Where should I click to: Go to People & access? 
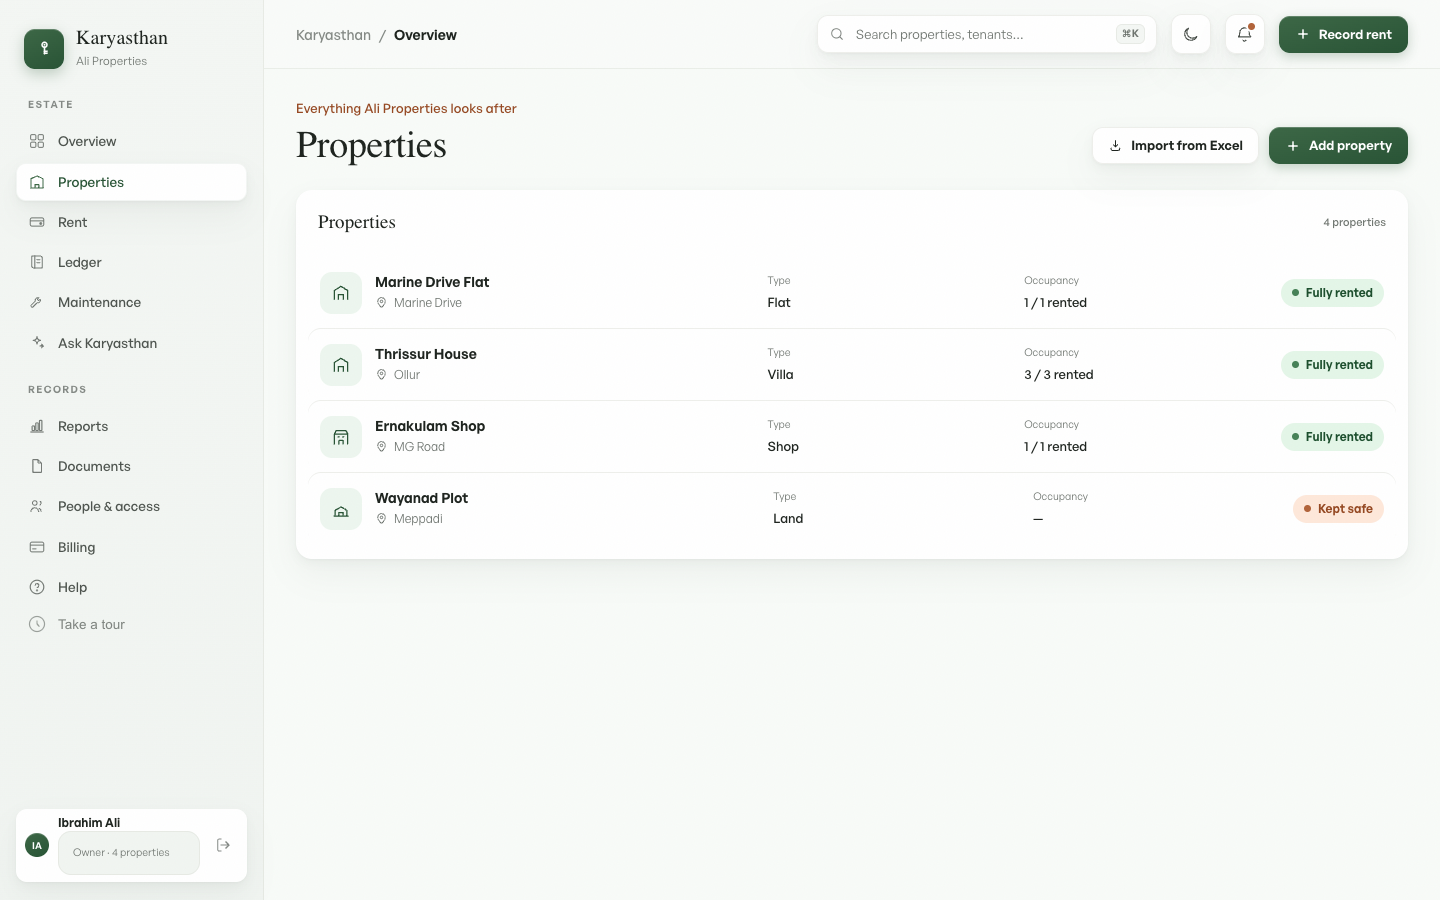(131, 506)
